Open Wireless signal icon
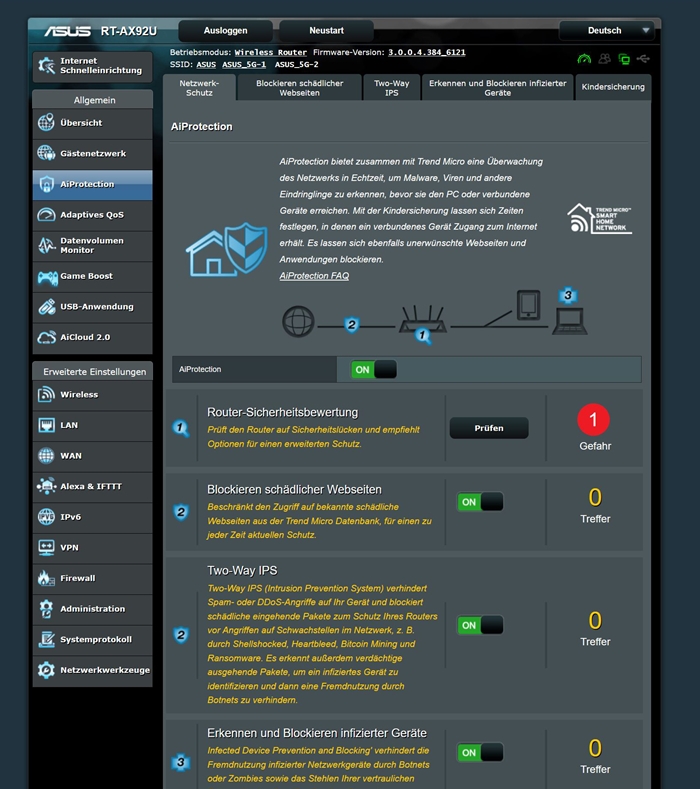The image size is (700, 789). [46, 394]
